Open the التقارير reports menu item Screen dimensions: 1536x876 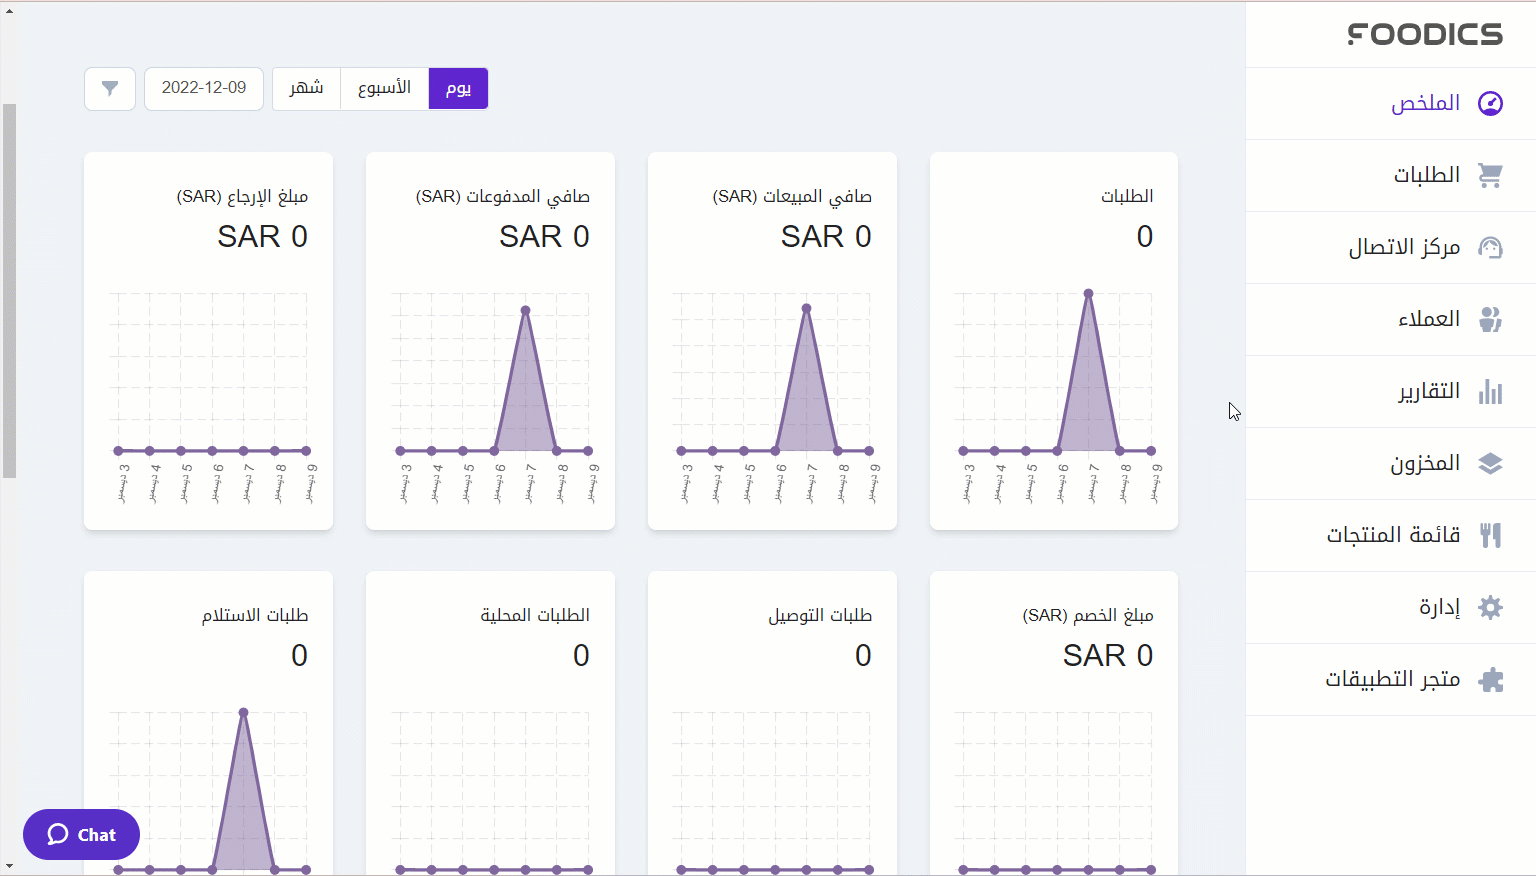(1428, 392)
